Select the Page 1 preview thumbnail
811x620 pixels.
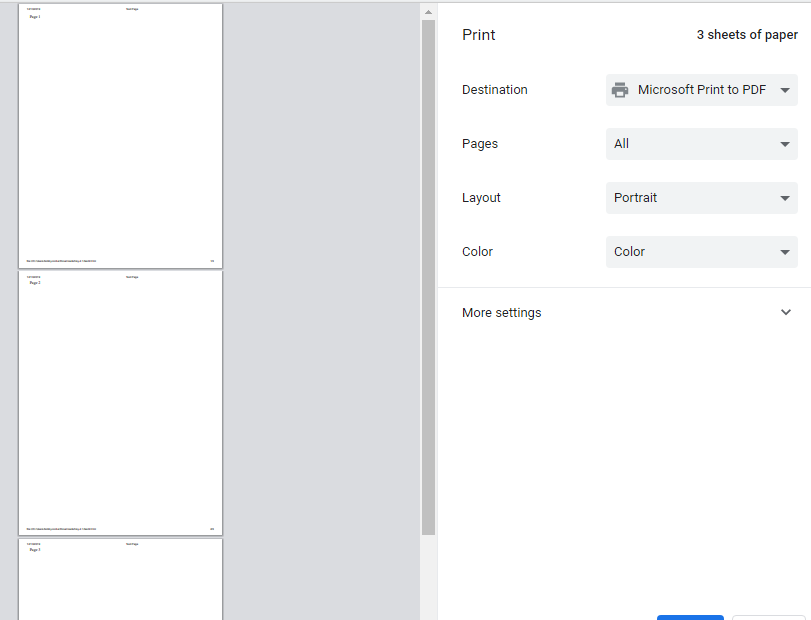(120, 136)
